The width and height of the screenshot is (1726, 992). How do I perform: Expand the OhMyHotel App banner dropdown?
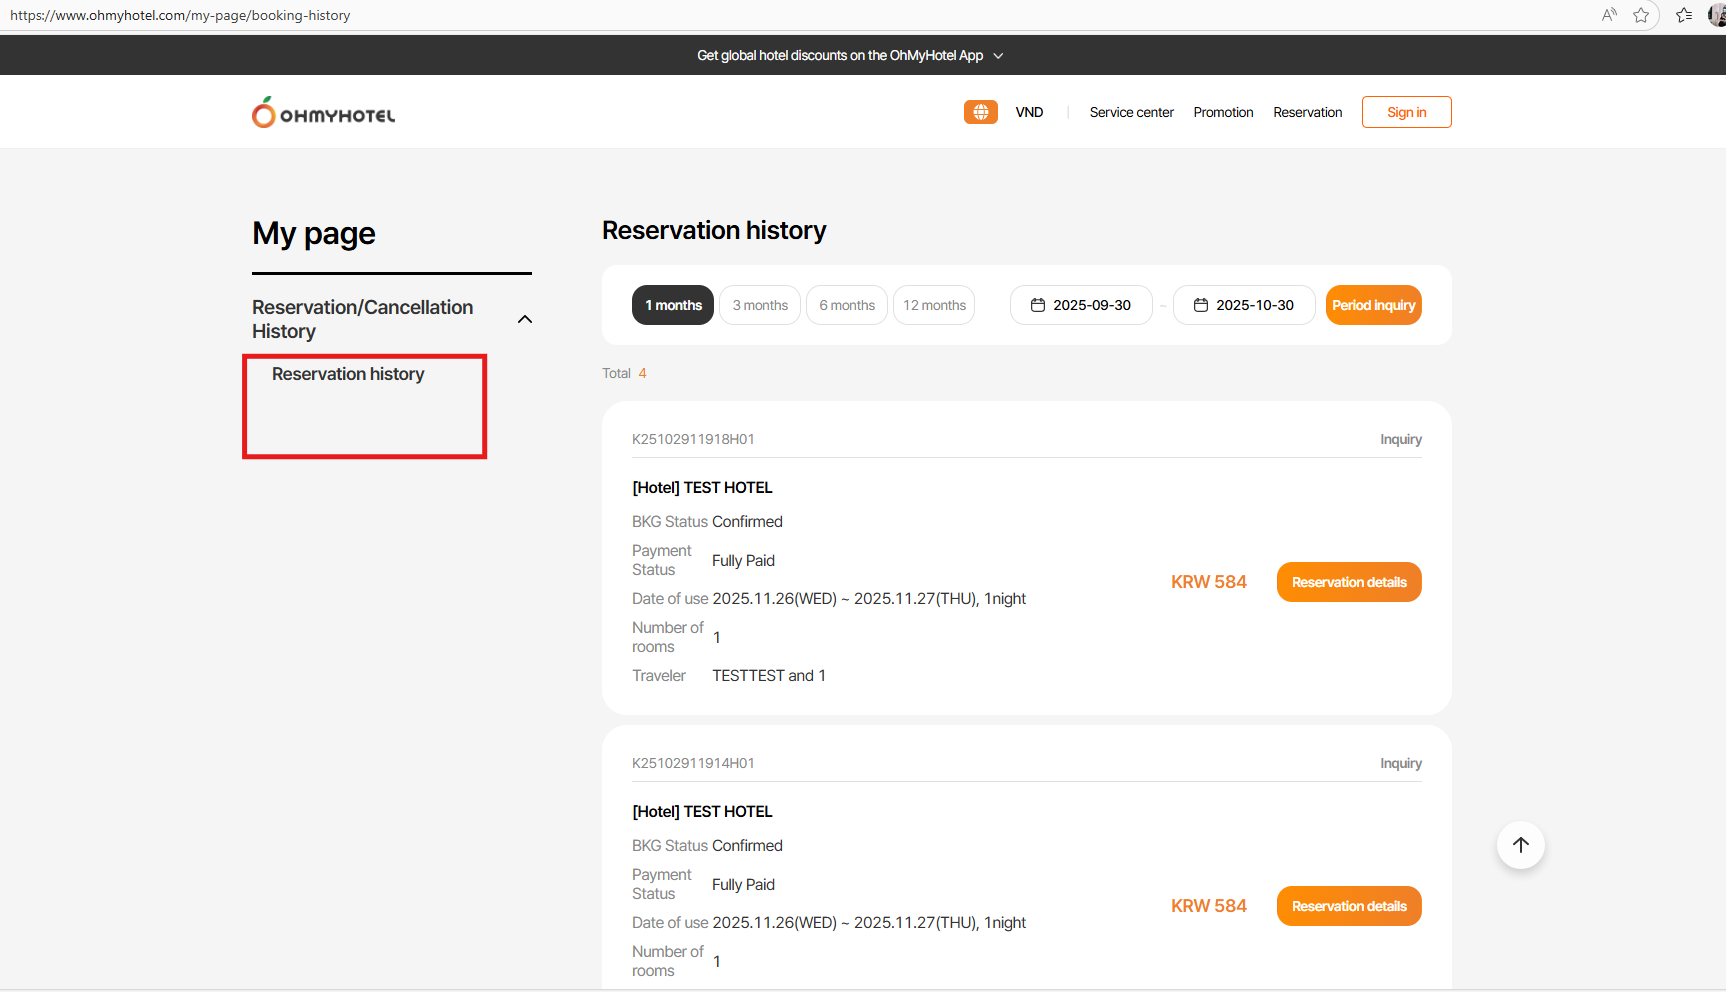pos(998,56)
